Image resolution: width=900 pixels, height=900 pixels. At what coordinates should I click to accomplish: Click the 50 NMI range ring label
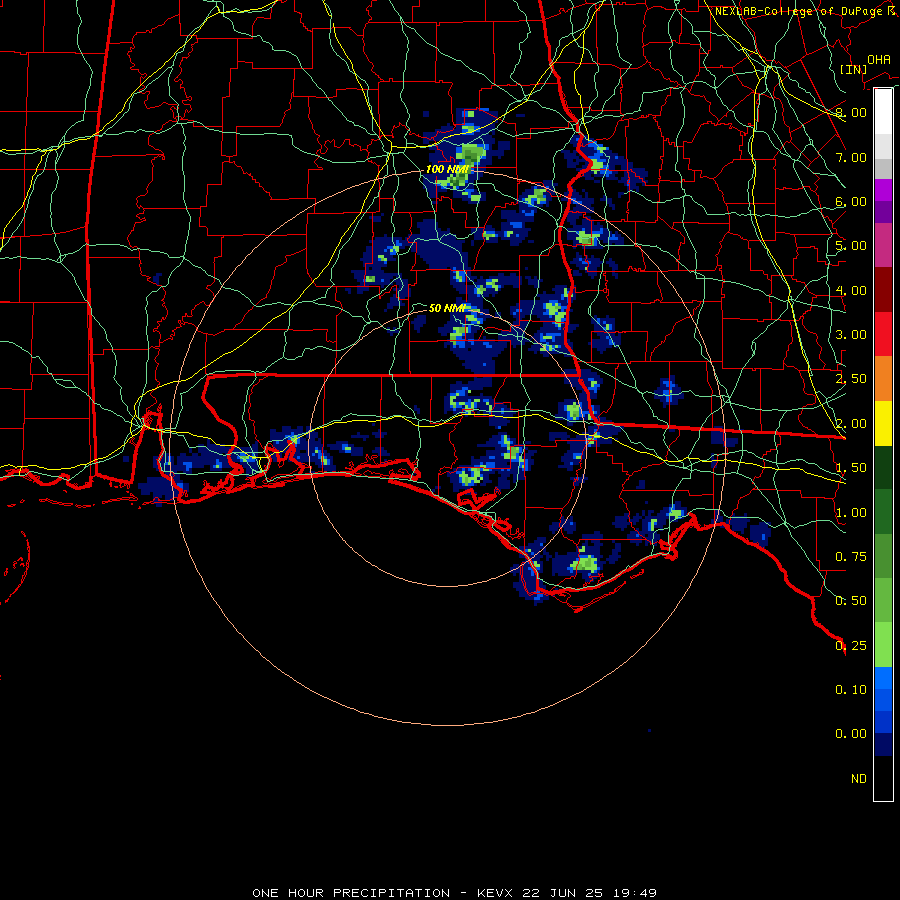pos(447,308)
